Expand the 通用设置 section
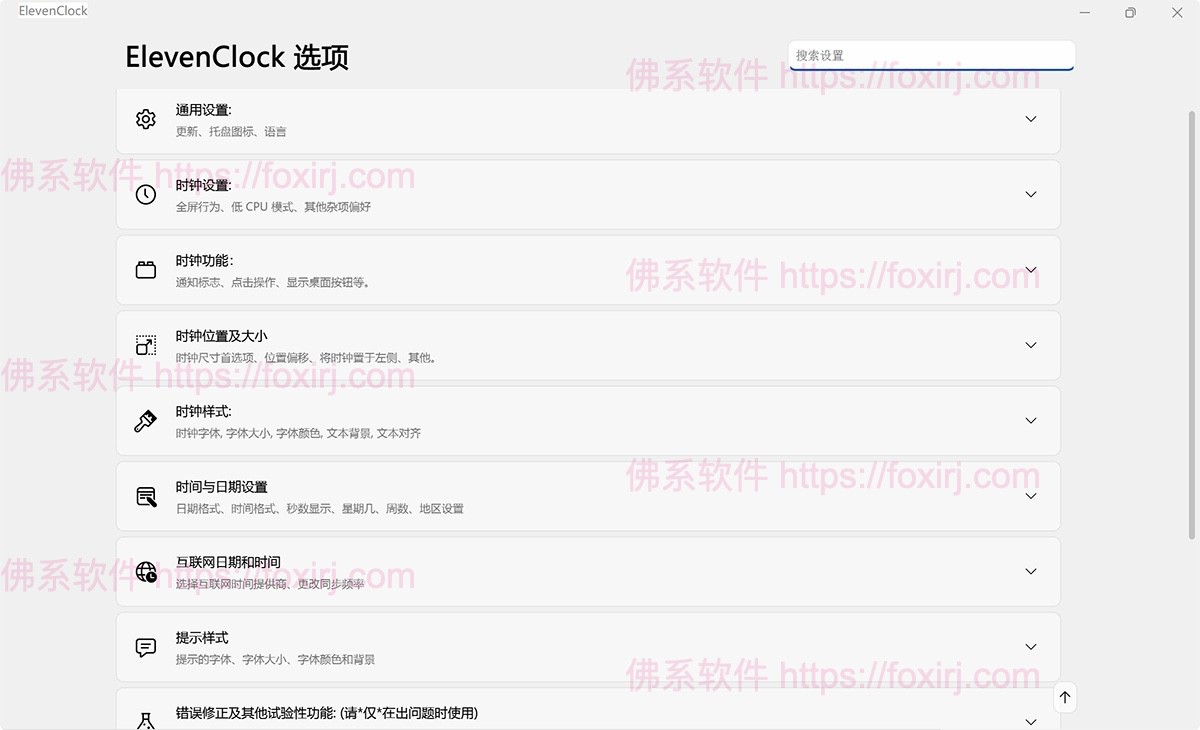Viewport: 1200px width, 730px height. [x=1031, y=119]
